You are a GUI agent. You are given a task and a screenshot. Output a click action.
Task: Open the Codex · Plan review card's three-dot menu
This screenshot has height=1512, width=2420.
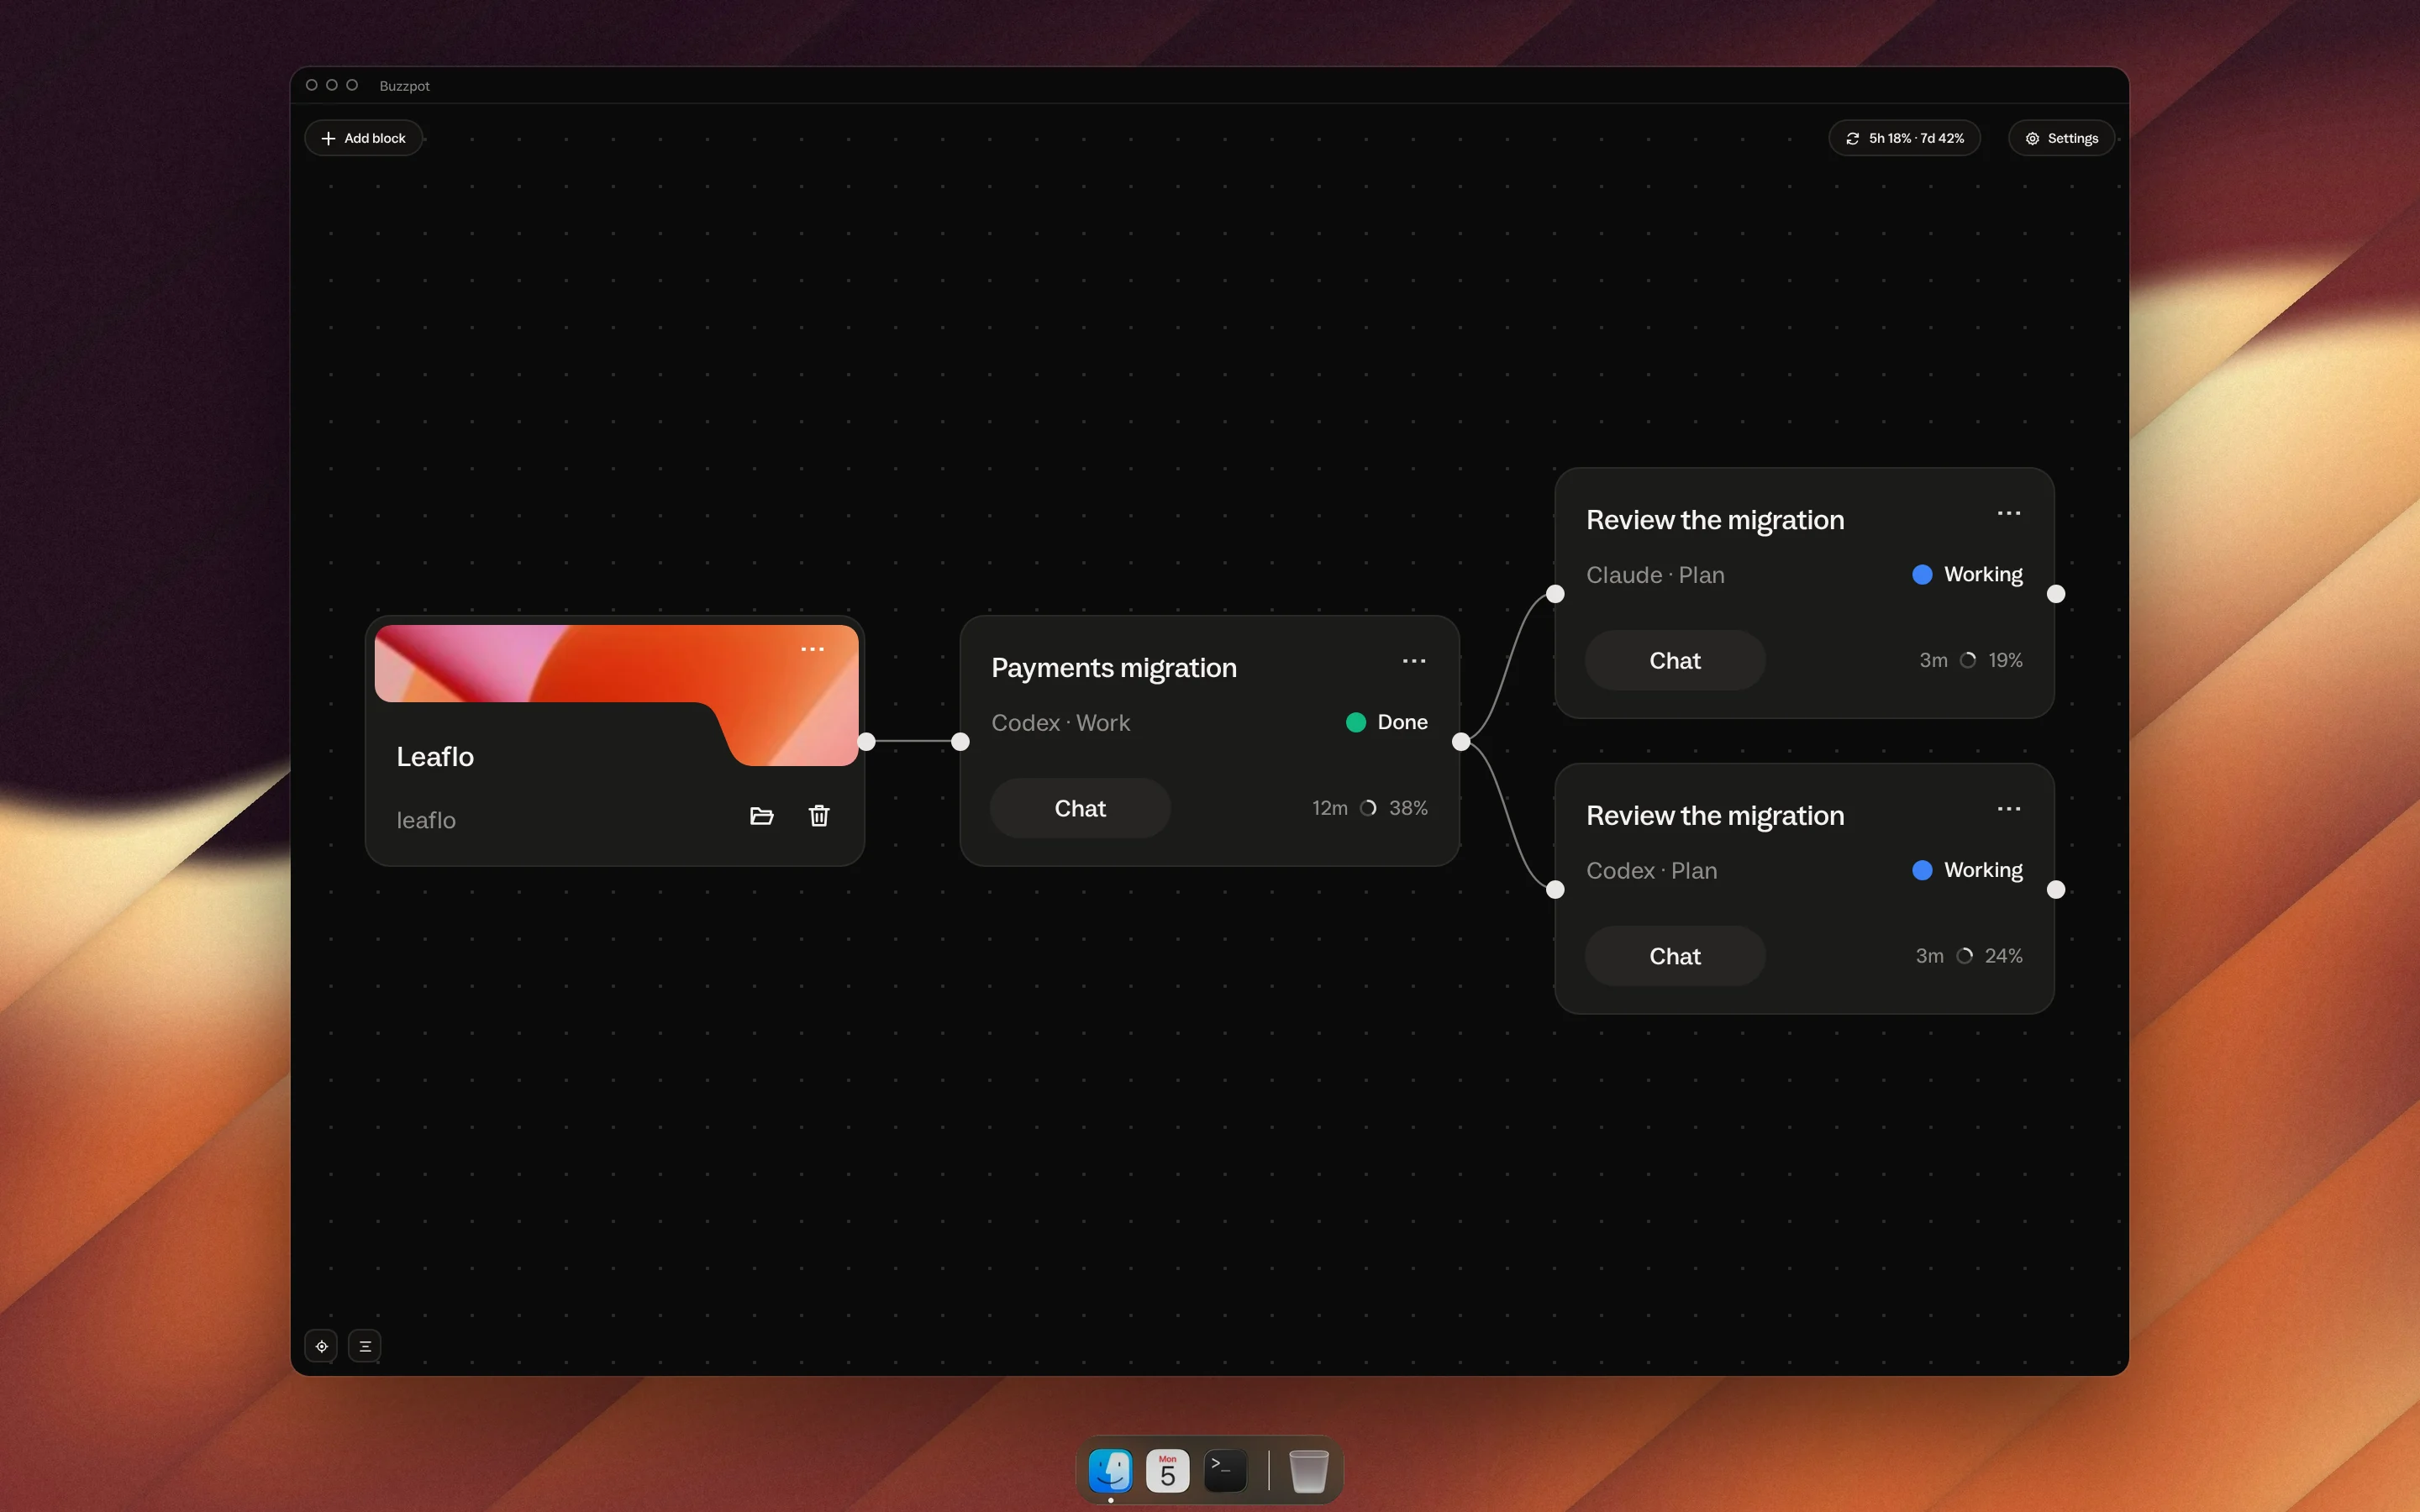[x=2009, y=809]
